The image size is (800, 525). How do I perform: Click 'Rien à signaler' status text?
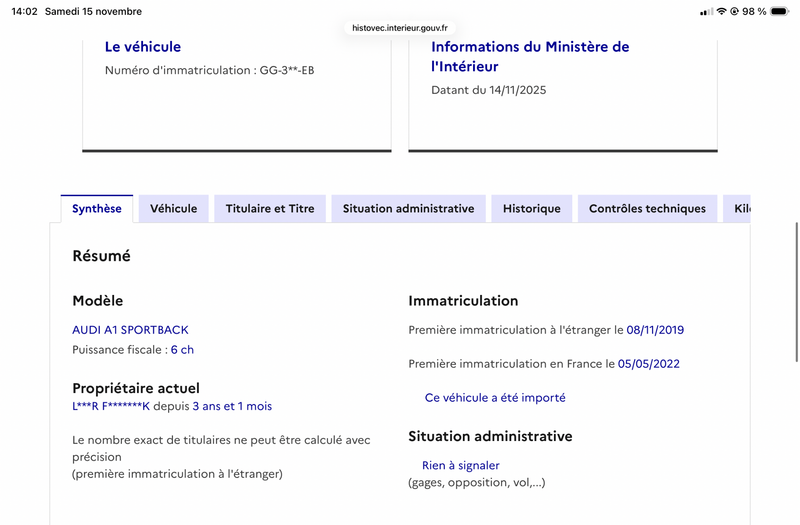[460, 465]
